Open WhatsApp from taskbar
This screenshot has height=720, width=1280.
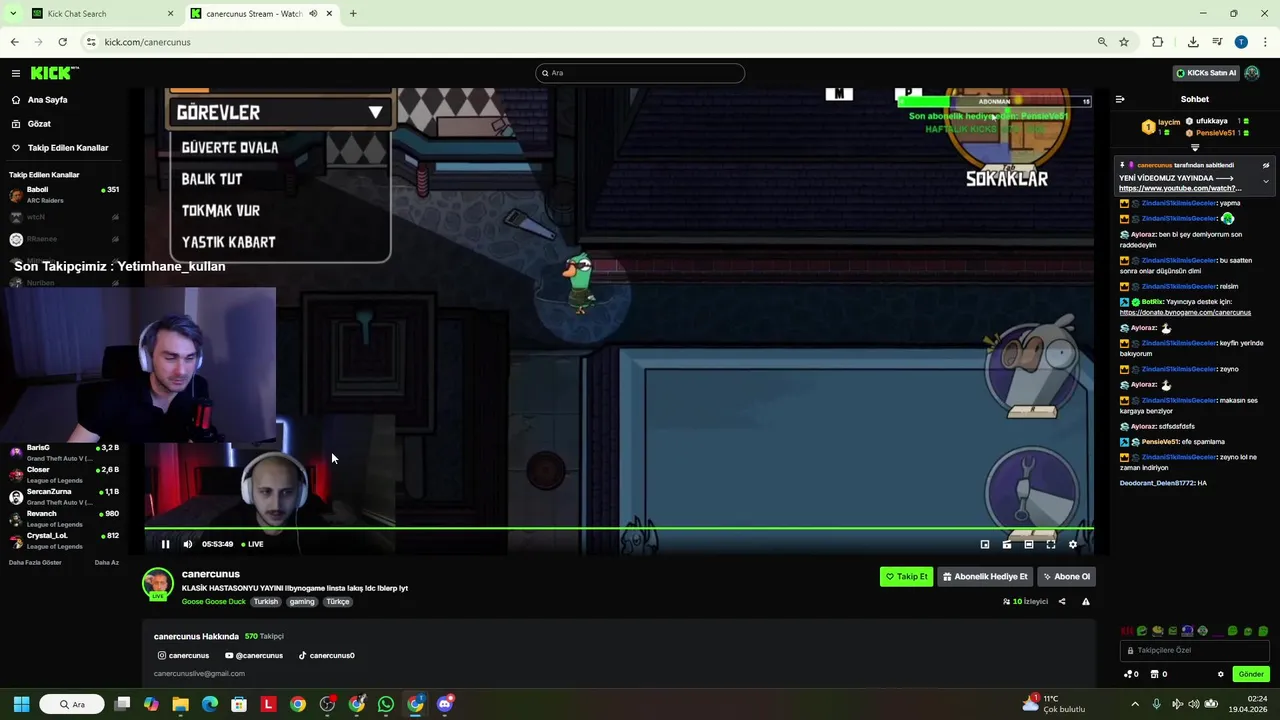(386, 704)
